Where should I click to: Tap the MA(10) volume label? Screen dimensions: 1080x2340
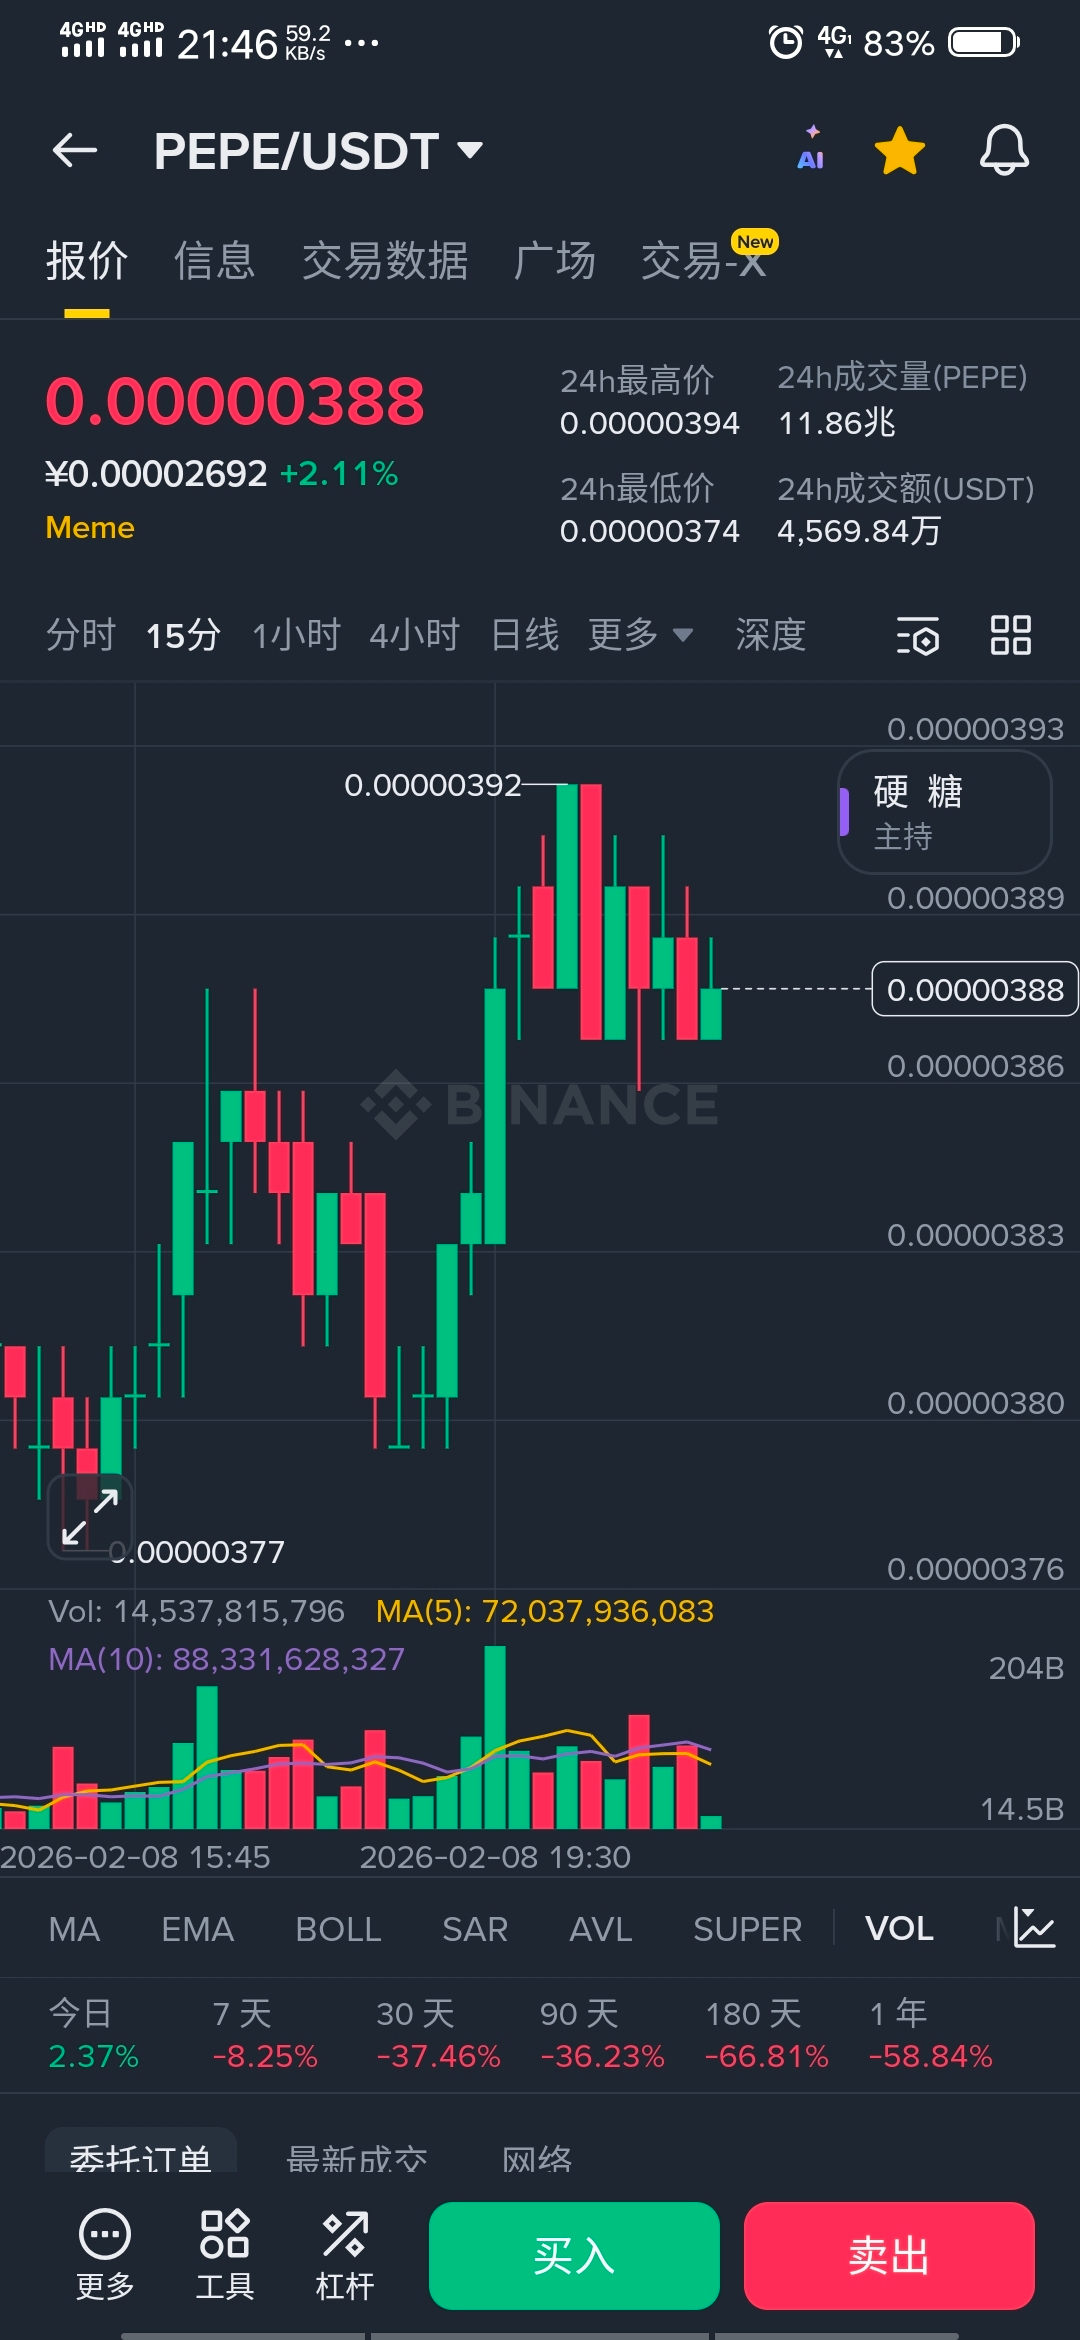click(x=227, y=1659)
